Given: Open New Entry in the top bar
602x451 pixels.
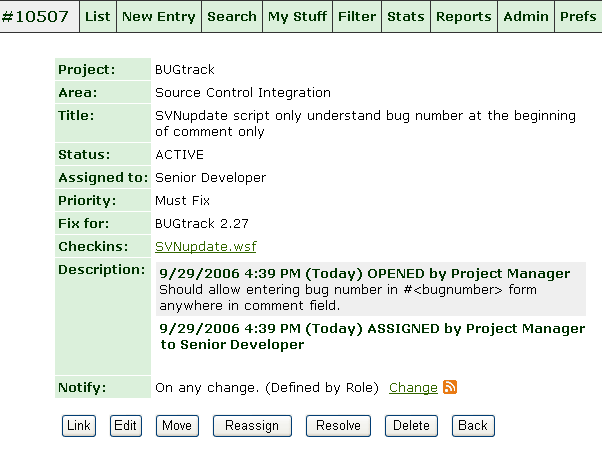Looking at the screenshot, I should coord(159,16).
